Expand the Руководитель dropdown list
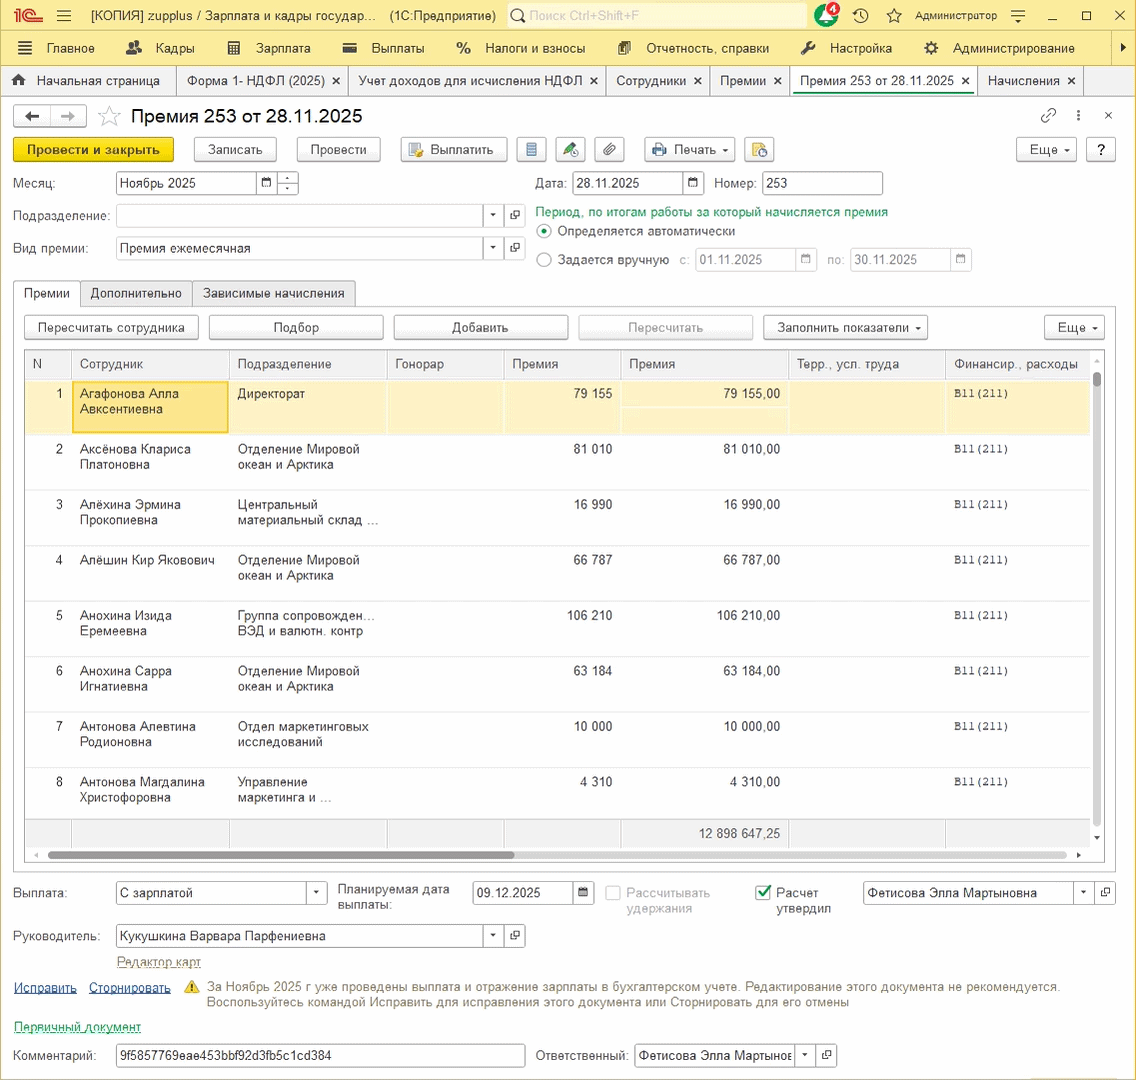The width and height of the screenshot is (1136, 1080). pyautogui.click(x=493, y=935)
